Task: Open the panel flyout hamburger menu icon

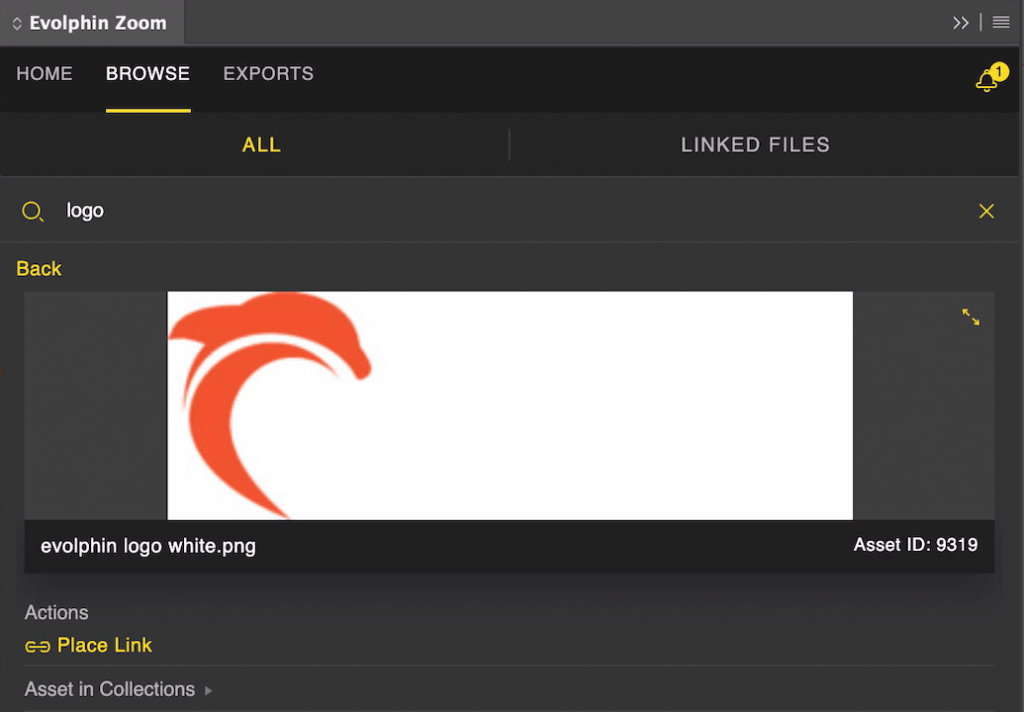Action: pos(1000,22)
